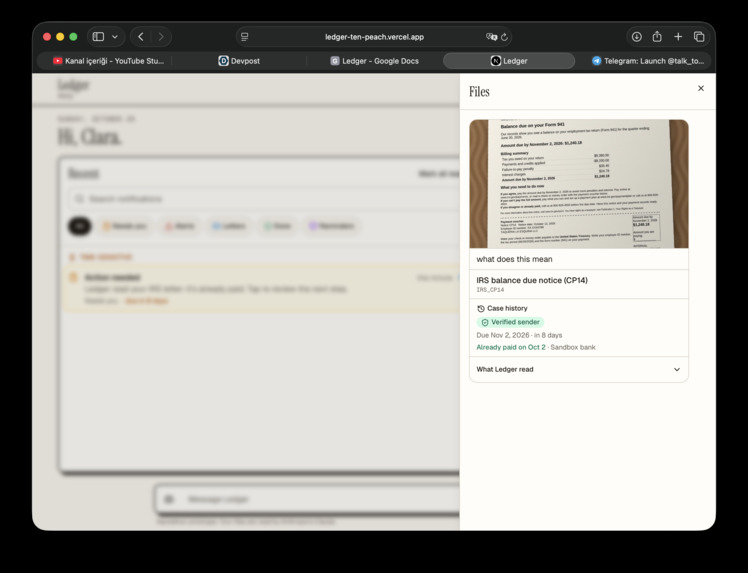Close the Files panel with X

pos(701,88)
